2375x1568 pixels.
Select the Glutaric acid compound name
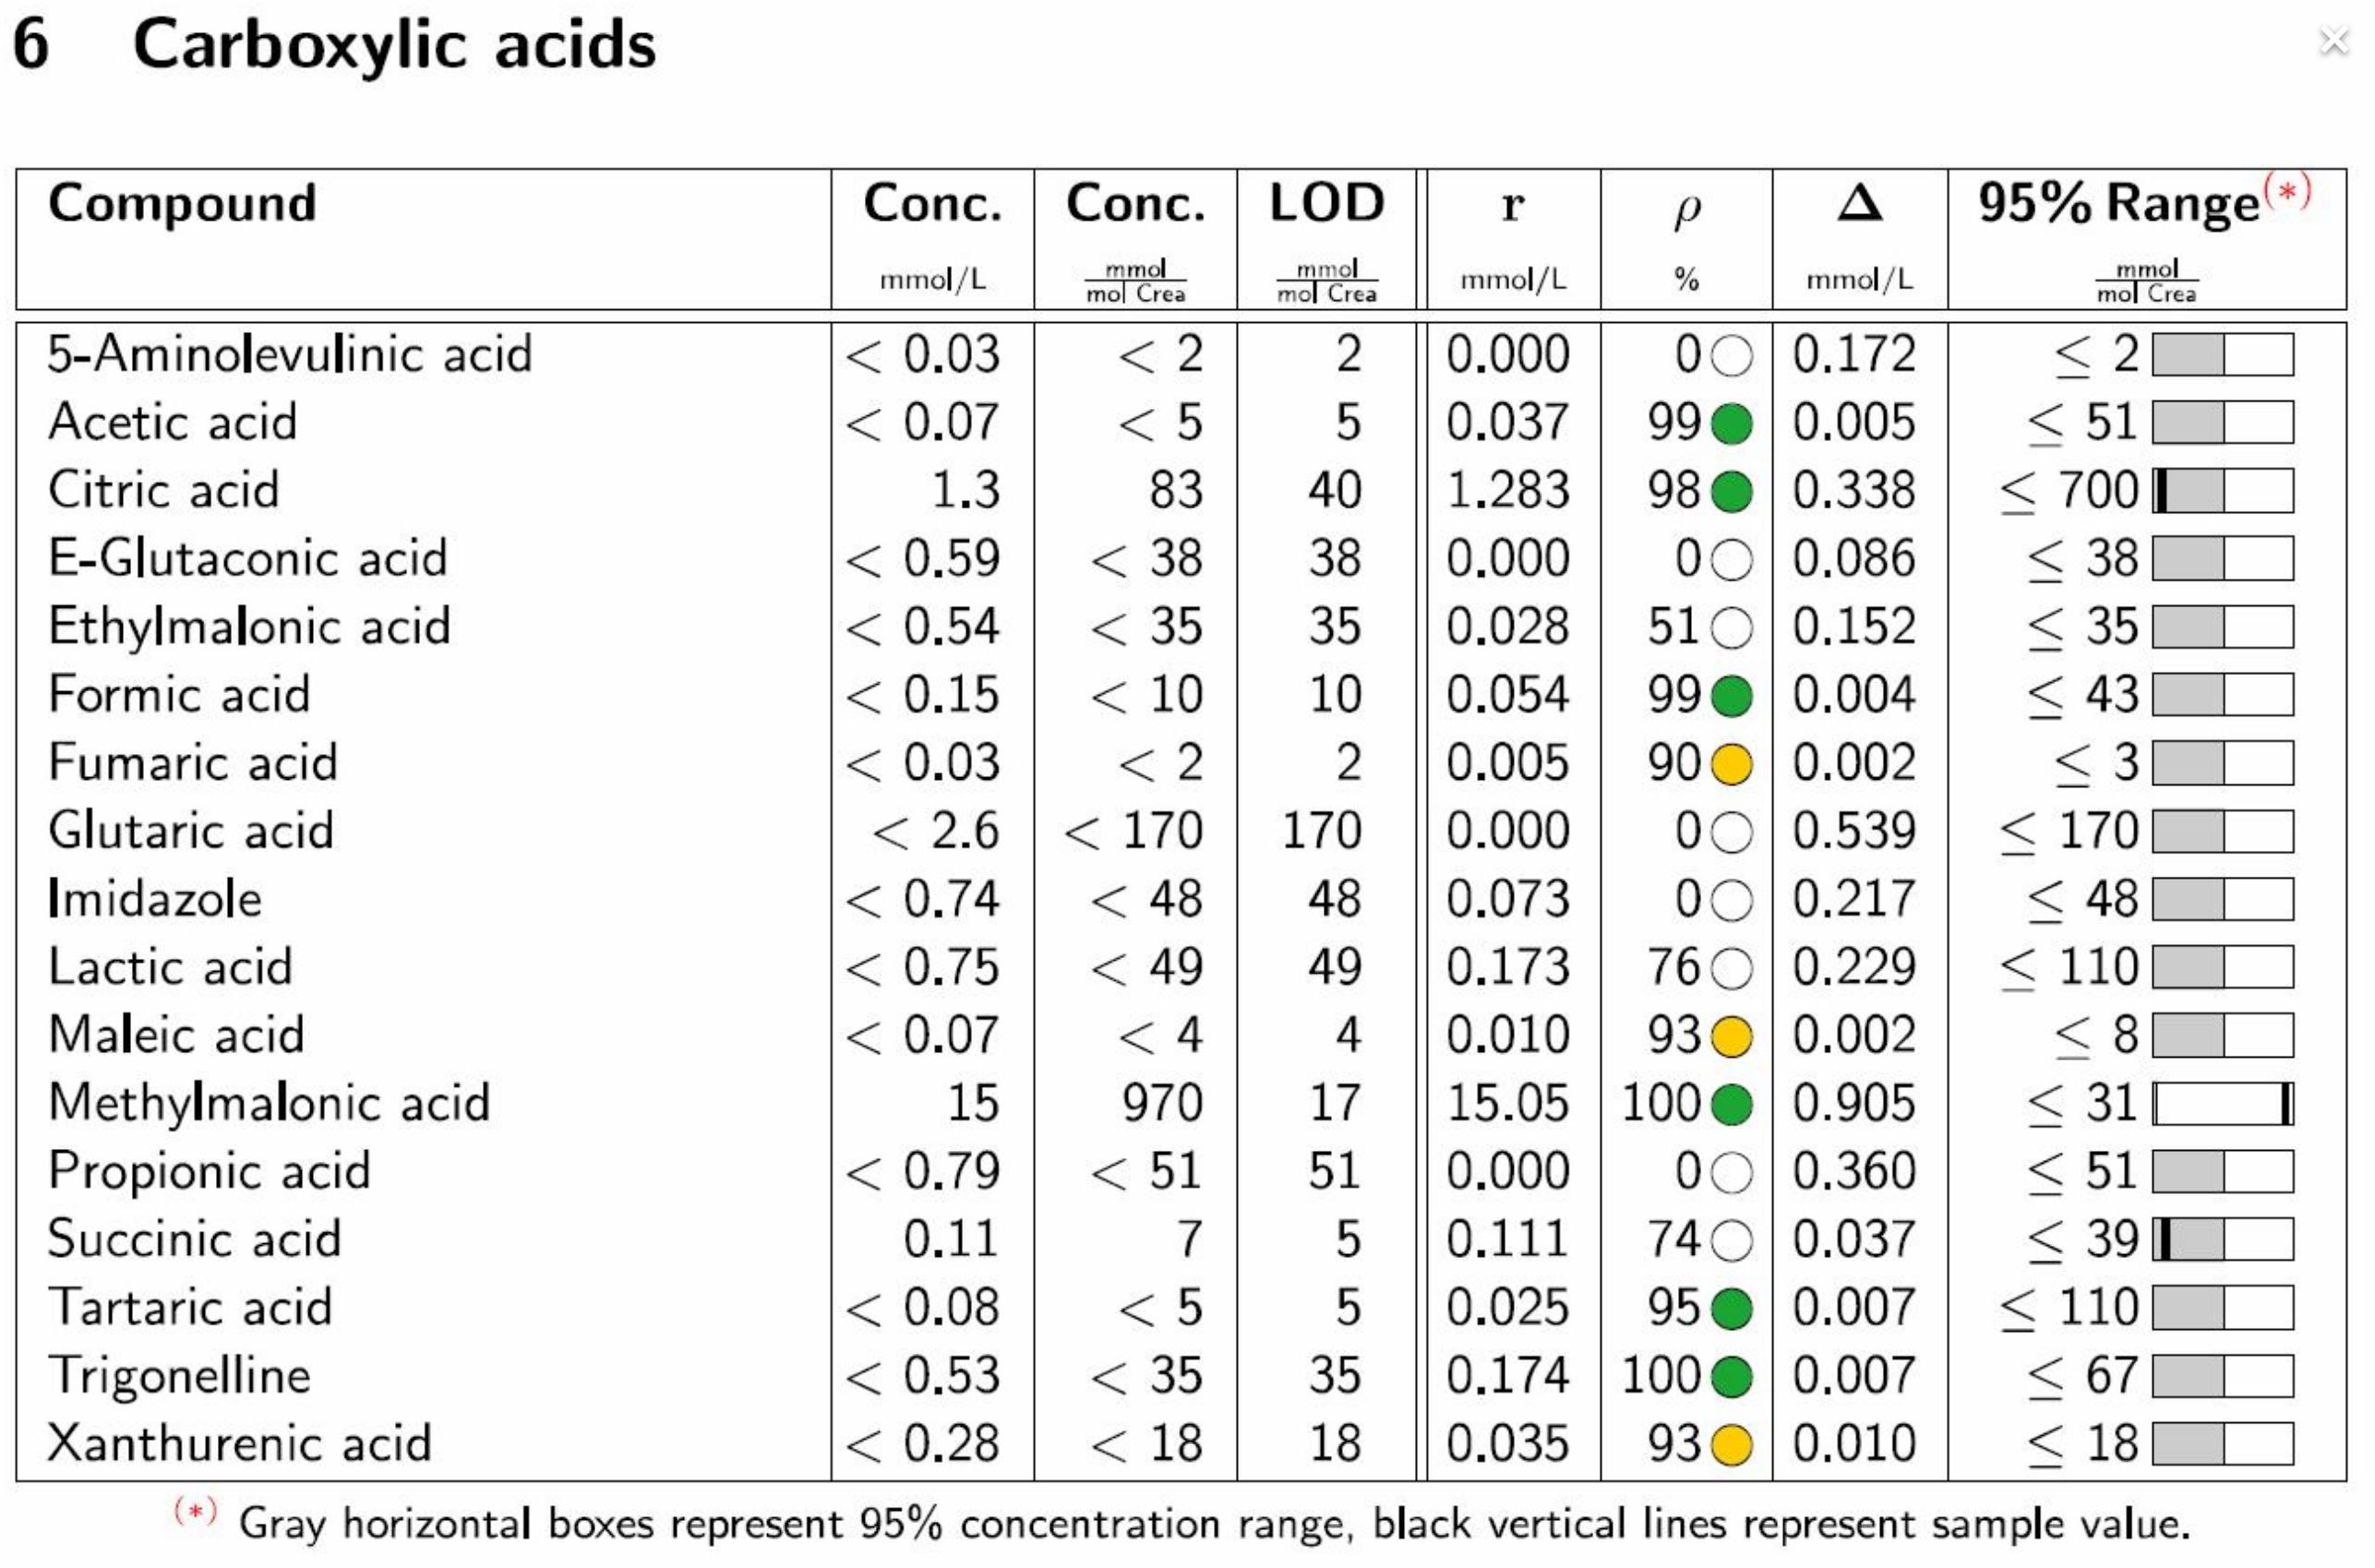tap(191, 831)
